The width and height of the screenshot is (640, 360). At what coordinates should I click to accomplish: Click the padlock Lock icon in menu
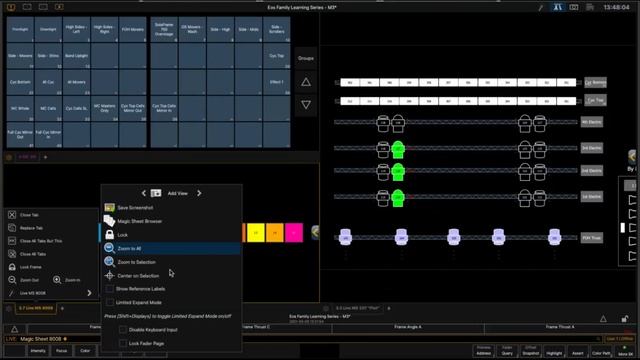pos(109,234)
